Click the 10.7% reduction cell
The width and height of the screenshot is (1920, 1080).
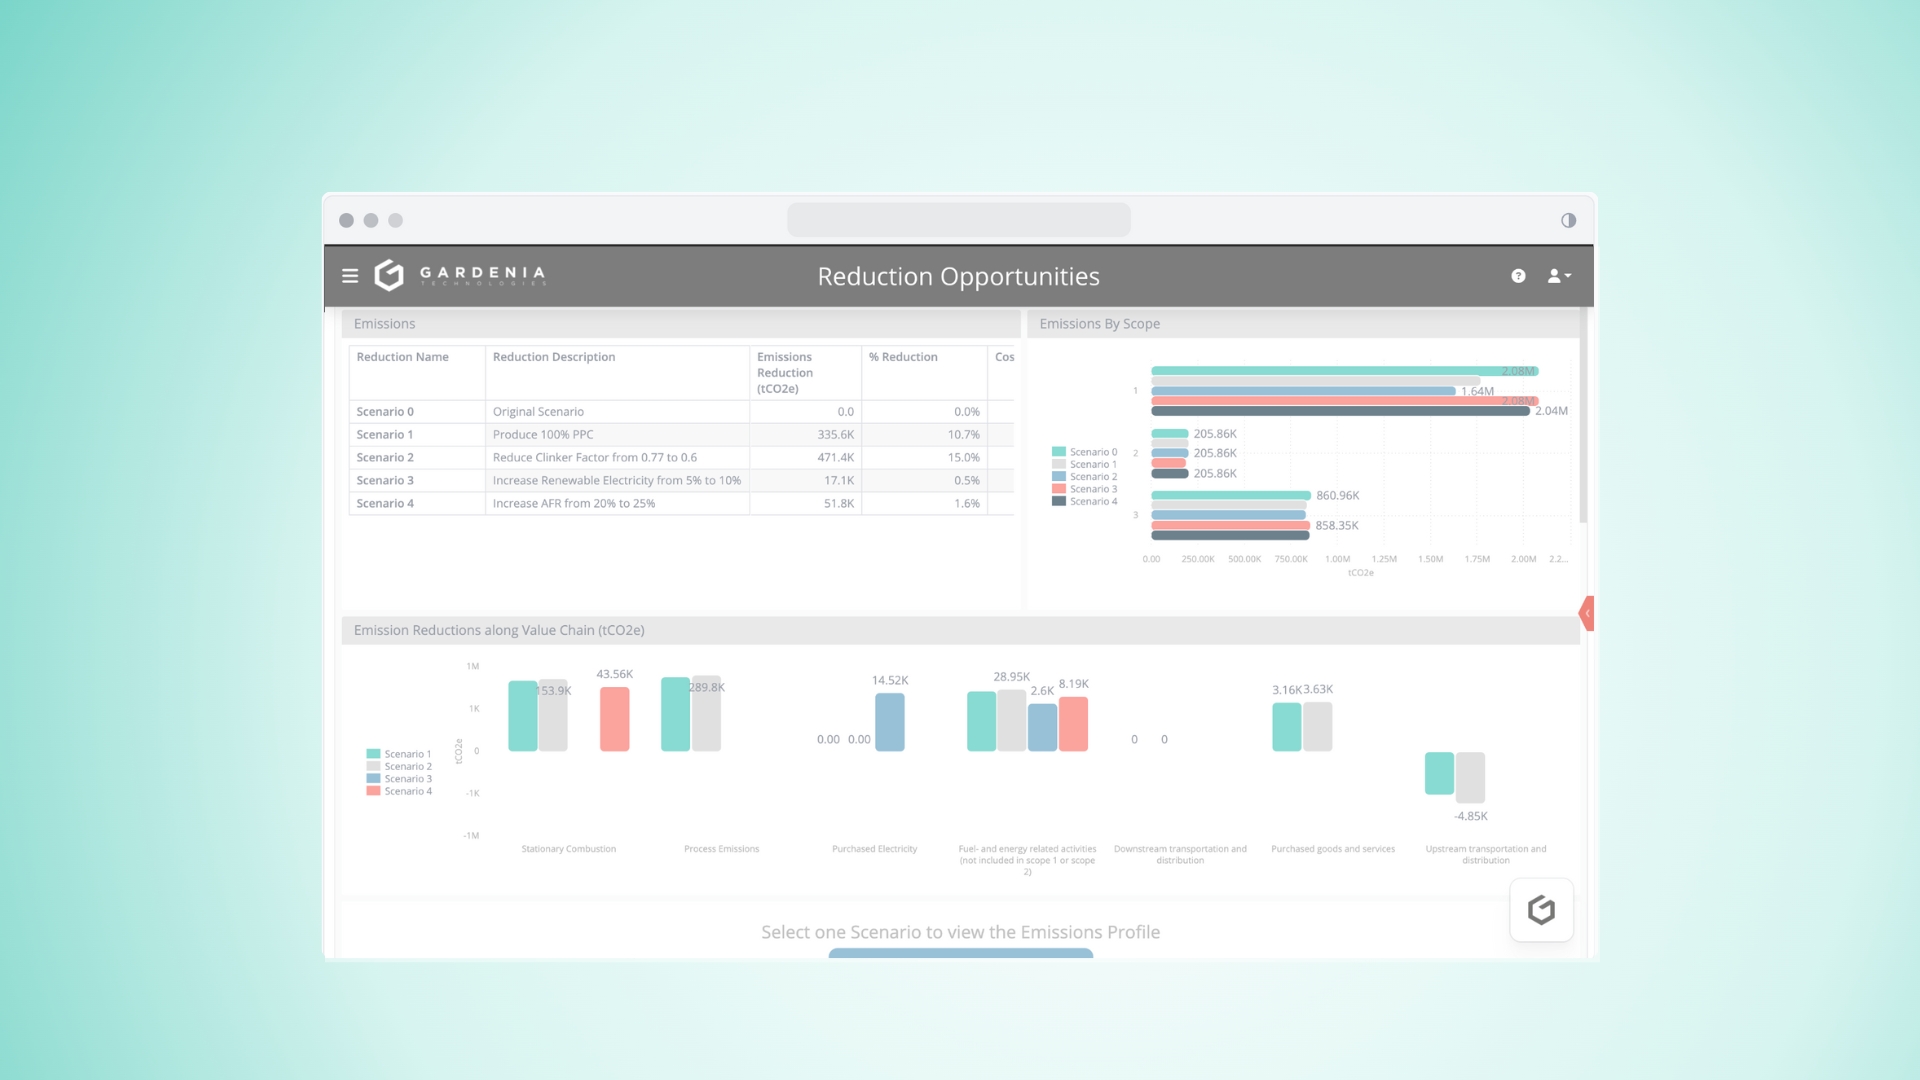click(924, 435)
